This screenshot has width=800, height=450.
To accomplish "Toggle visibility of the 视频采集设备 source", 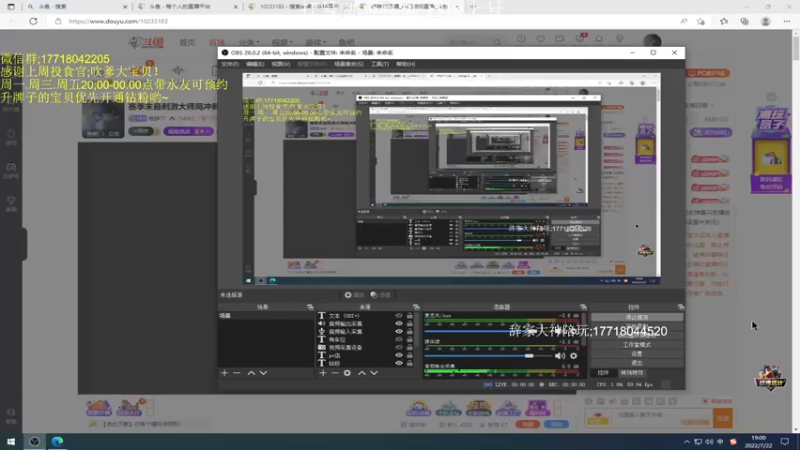I will point(399,347).
